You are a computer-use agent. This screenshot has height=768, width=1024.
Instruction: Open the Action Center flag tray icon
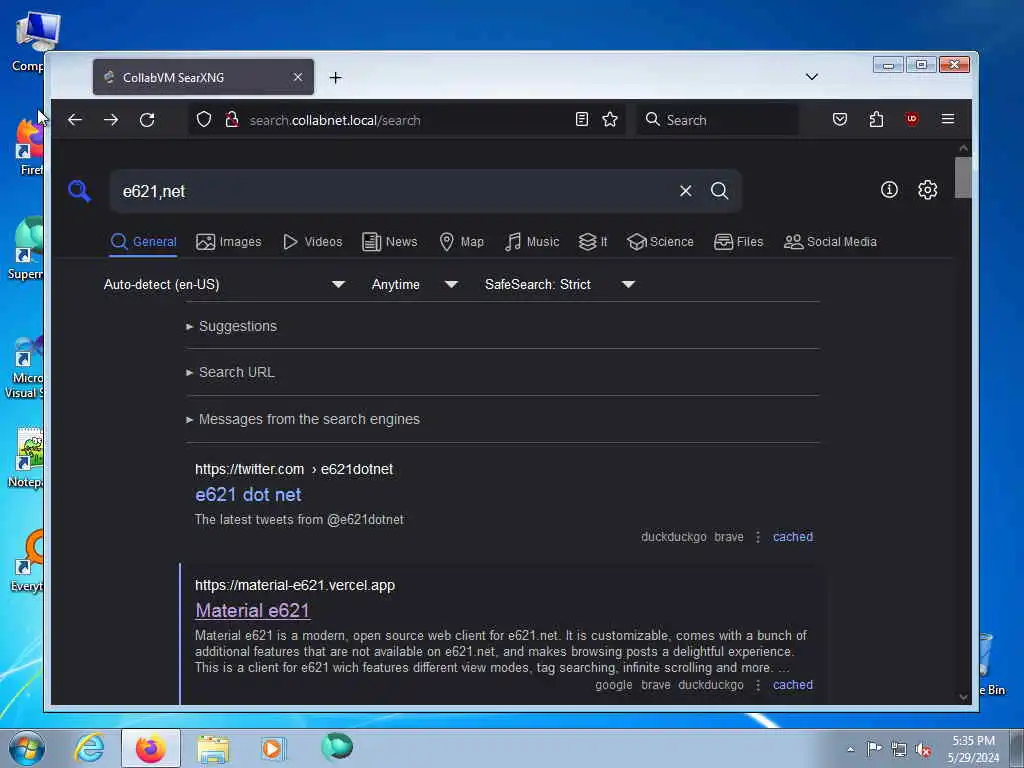tap(874, 748)
